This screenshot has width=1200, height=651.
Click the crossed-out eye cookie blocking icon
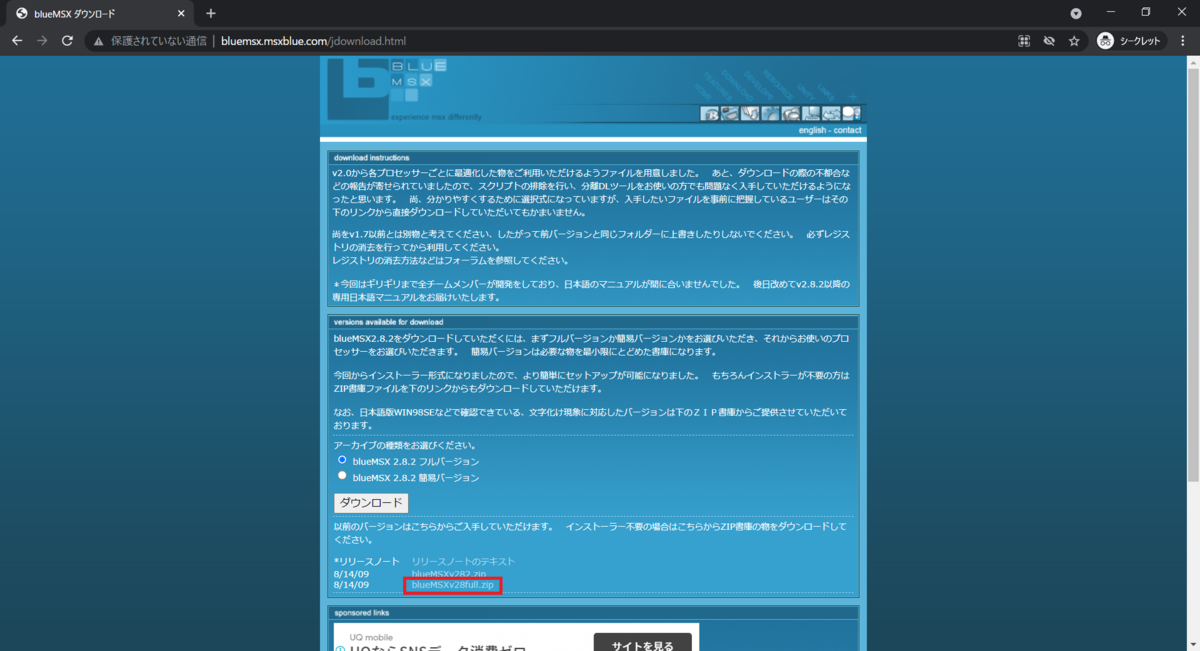pyautogui.click(x=1049, y=41)
